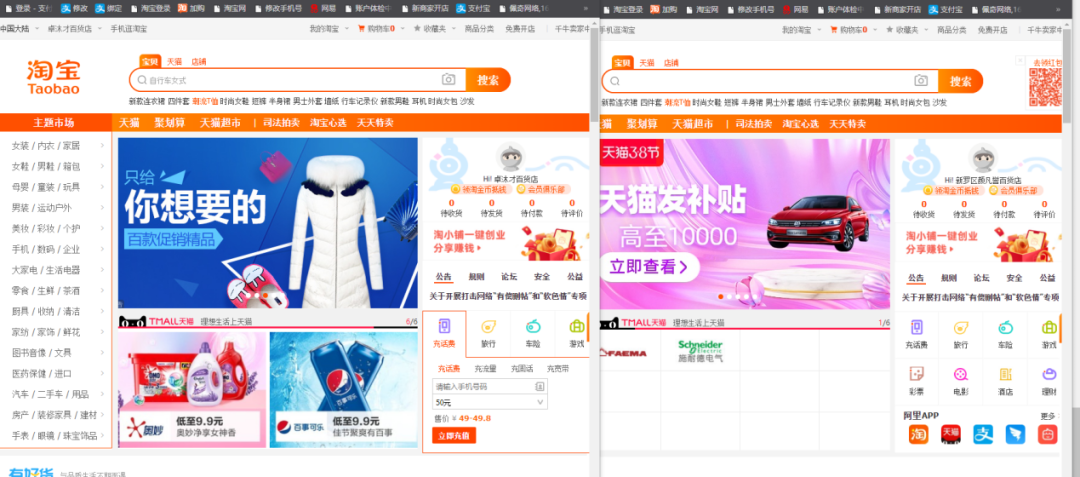
Task: Open the shopping cart 购物车 in right window
Action: [x=849, y=30]
